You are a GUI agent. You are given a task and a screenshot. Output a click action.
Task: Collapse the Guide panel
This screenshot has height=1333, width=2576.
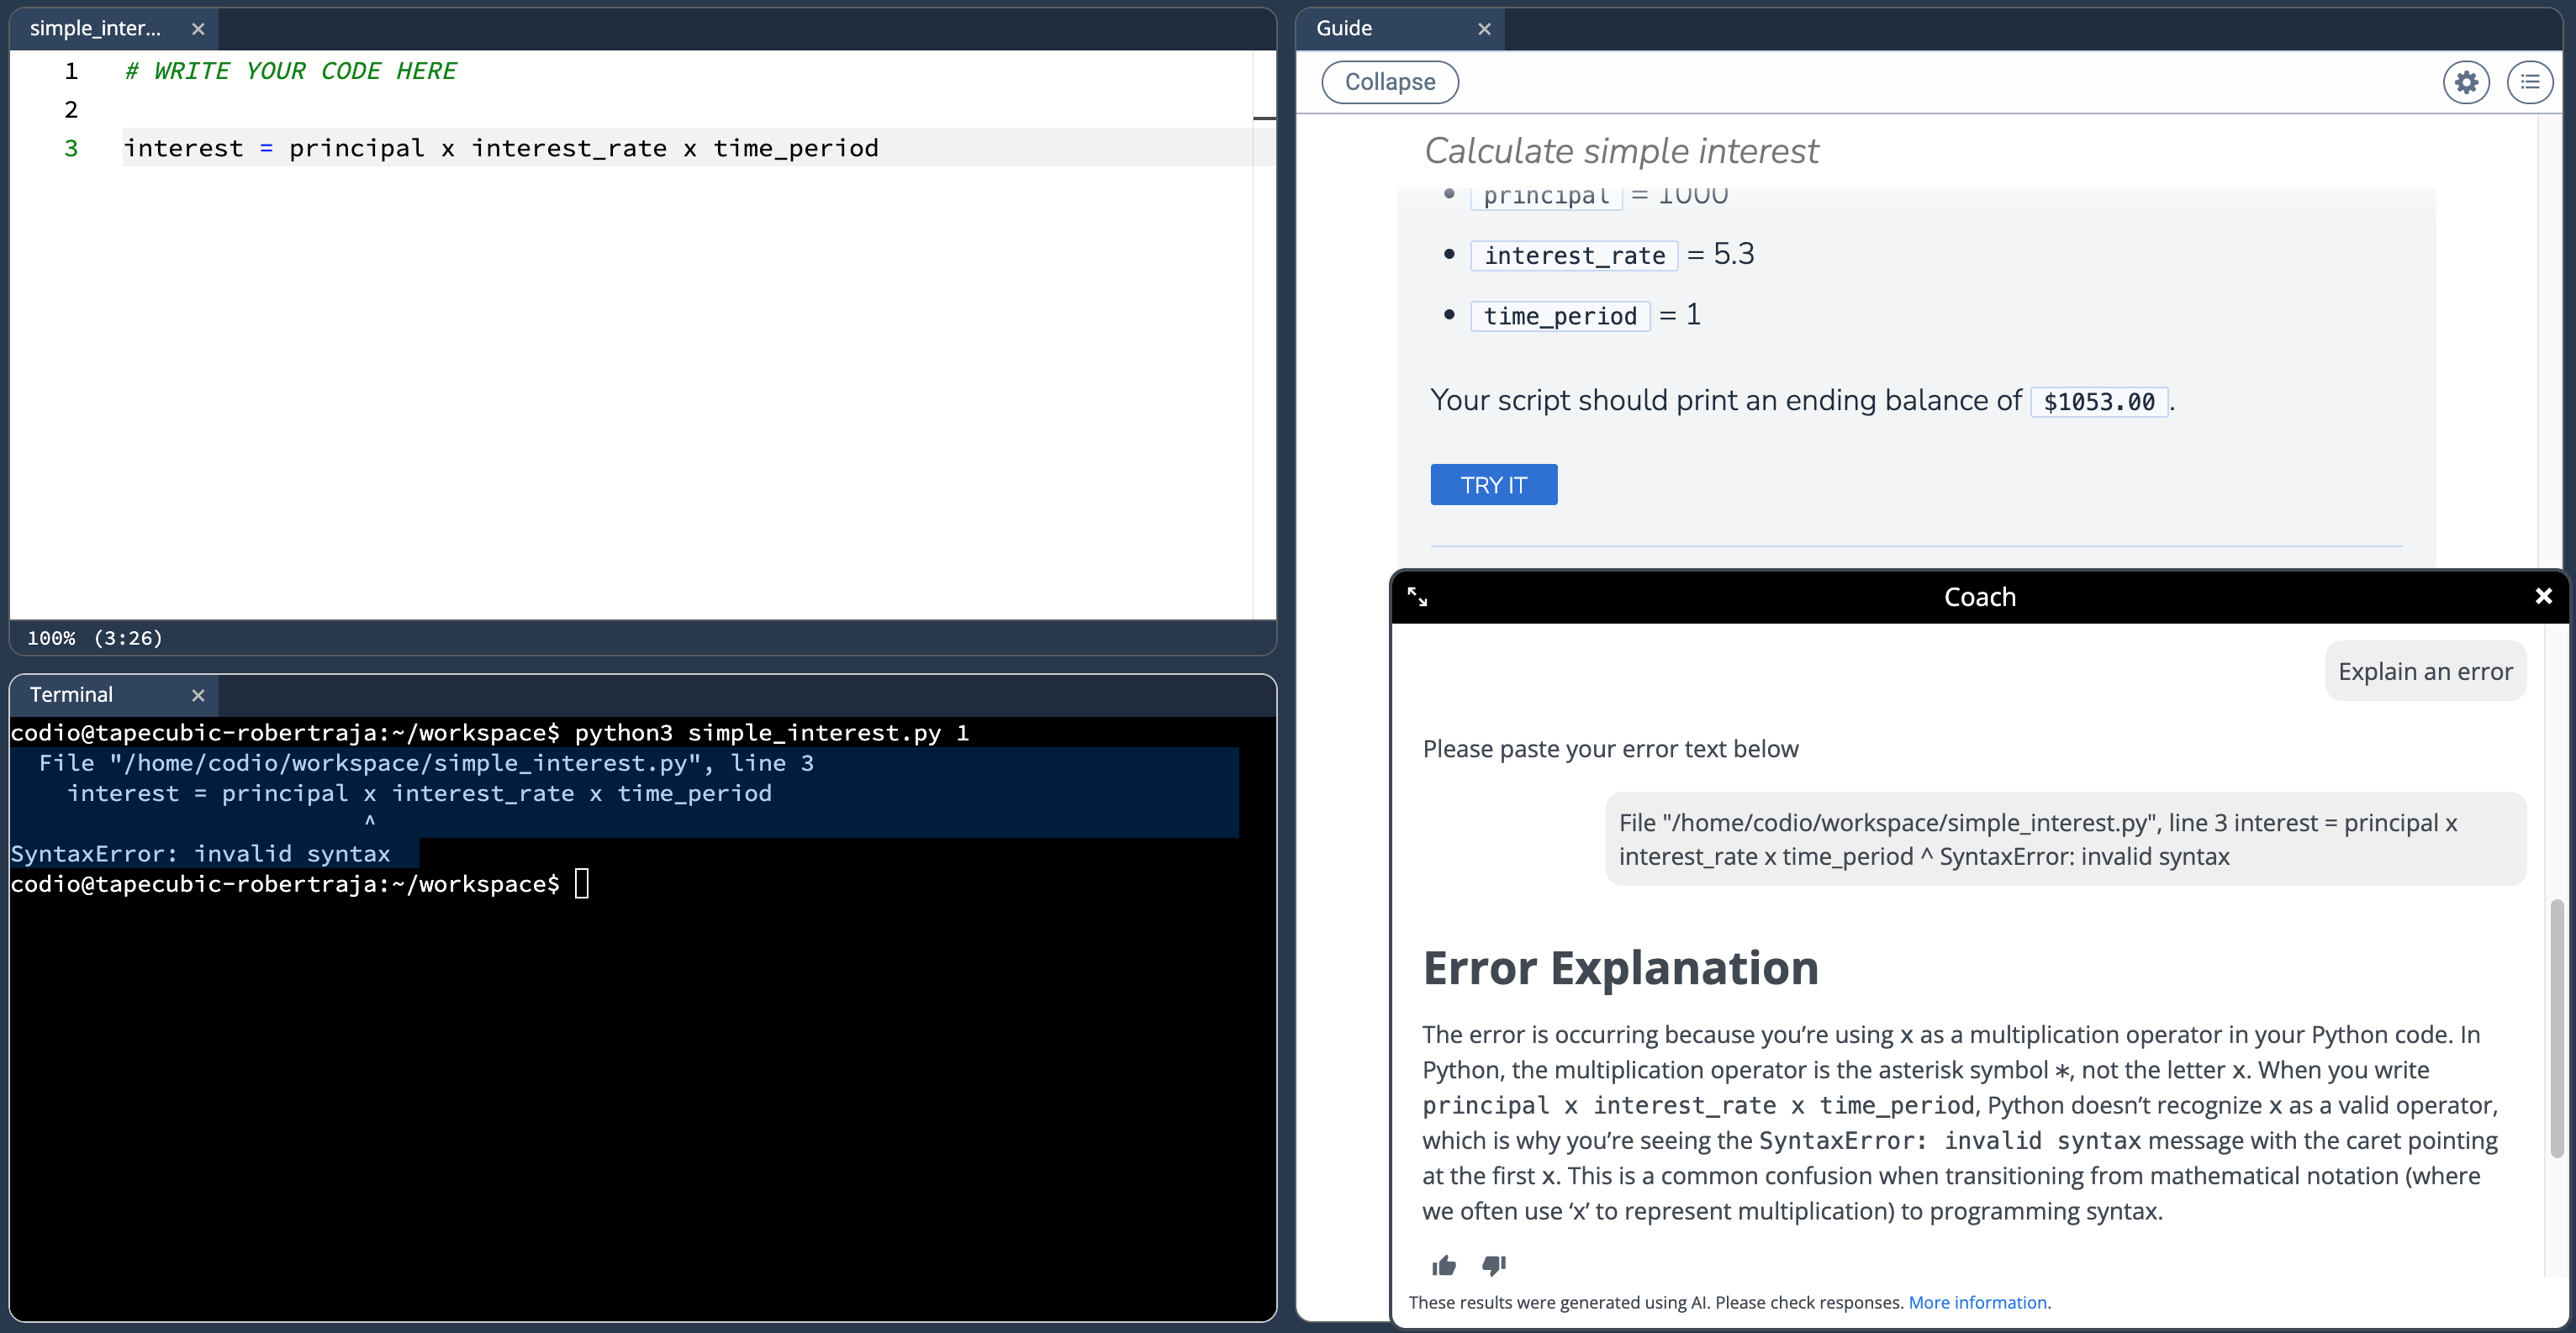coord(1389,82)
